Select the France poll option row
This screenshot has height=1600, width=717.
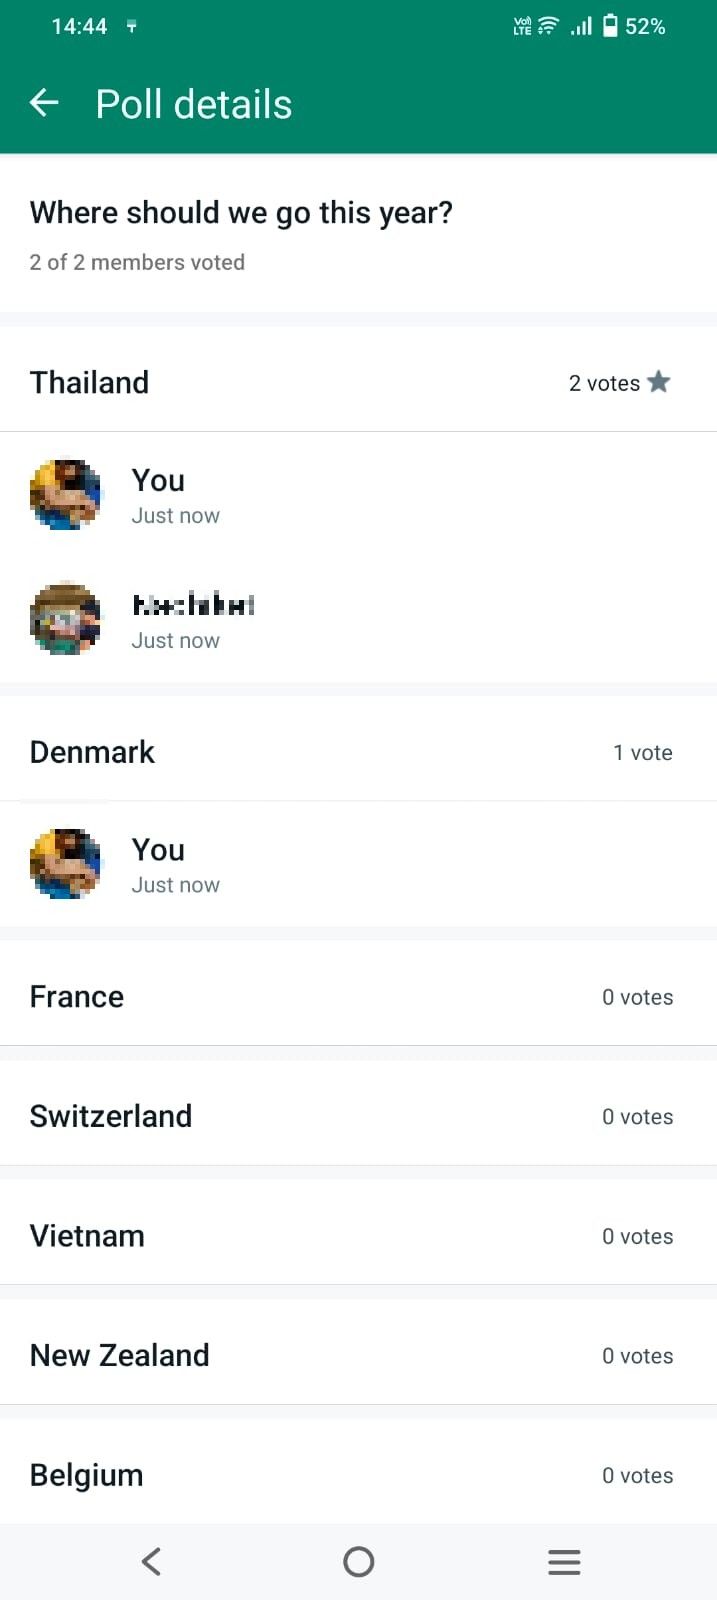[x=358, y=996]
